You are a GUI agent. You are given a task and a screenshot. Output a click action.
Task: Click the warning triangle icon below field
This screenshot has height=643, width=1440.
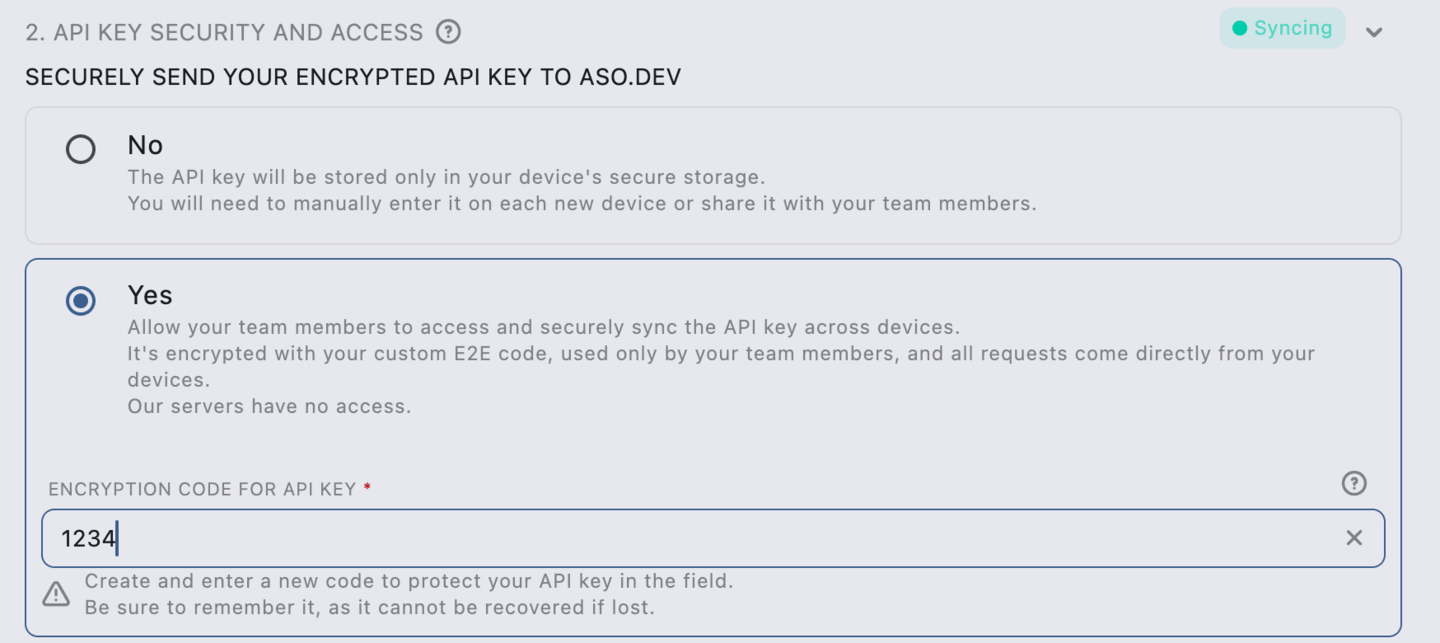click(x=56, y=594)
